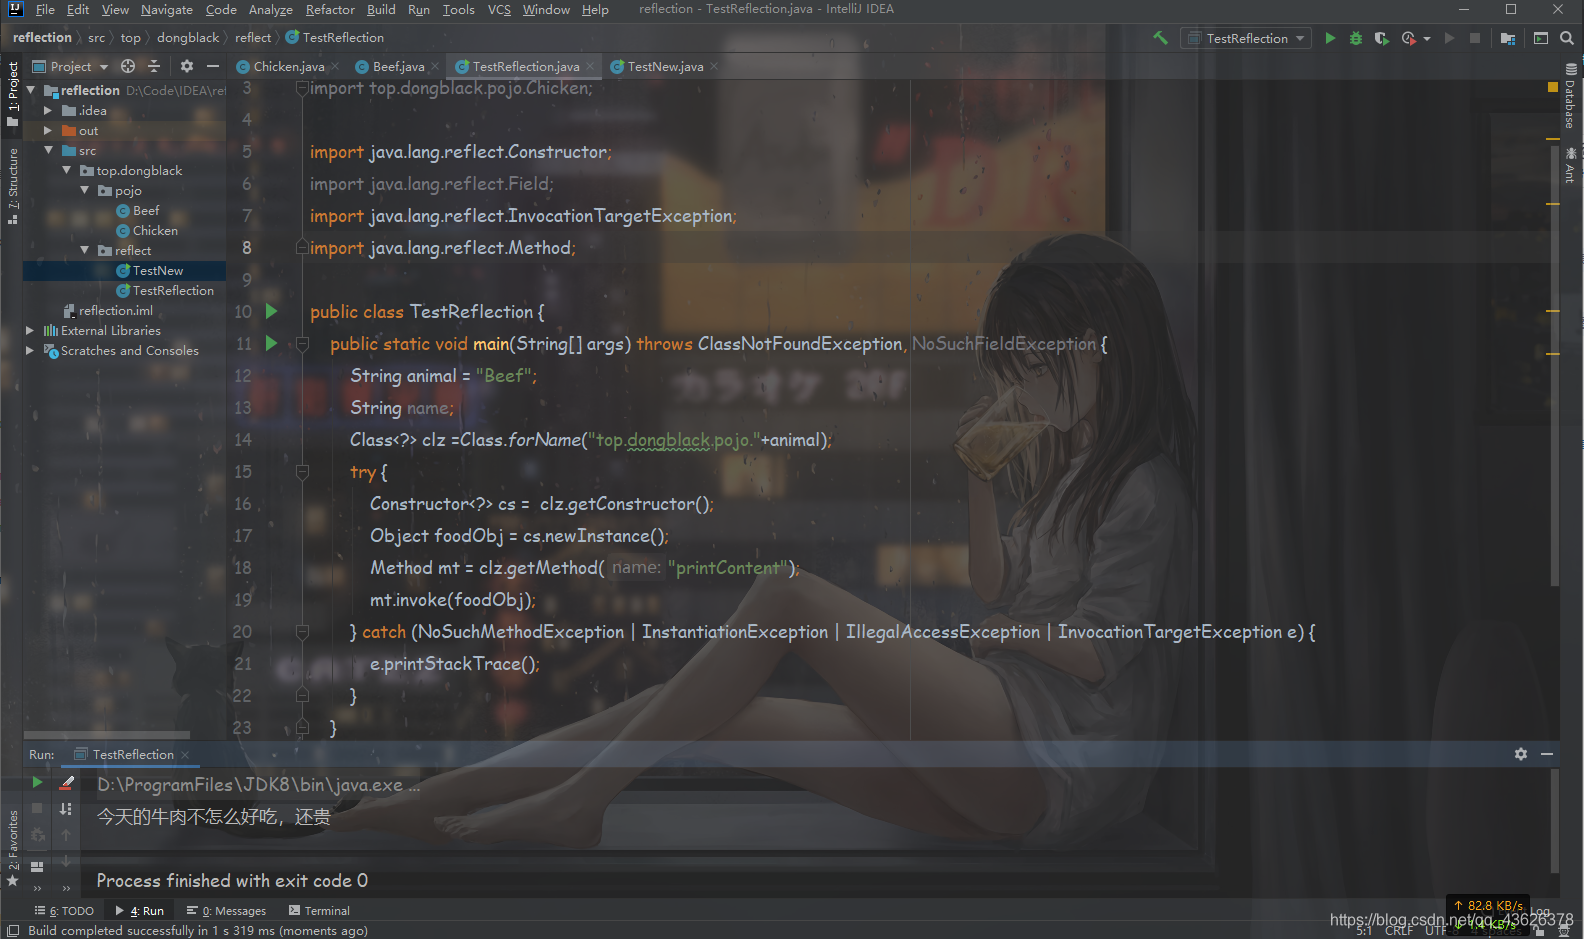The image size is (1584, 939).
Task: Open the TODO tool window
Action: pyautogui.click(x=64, y=911)
